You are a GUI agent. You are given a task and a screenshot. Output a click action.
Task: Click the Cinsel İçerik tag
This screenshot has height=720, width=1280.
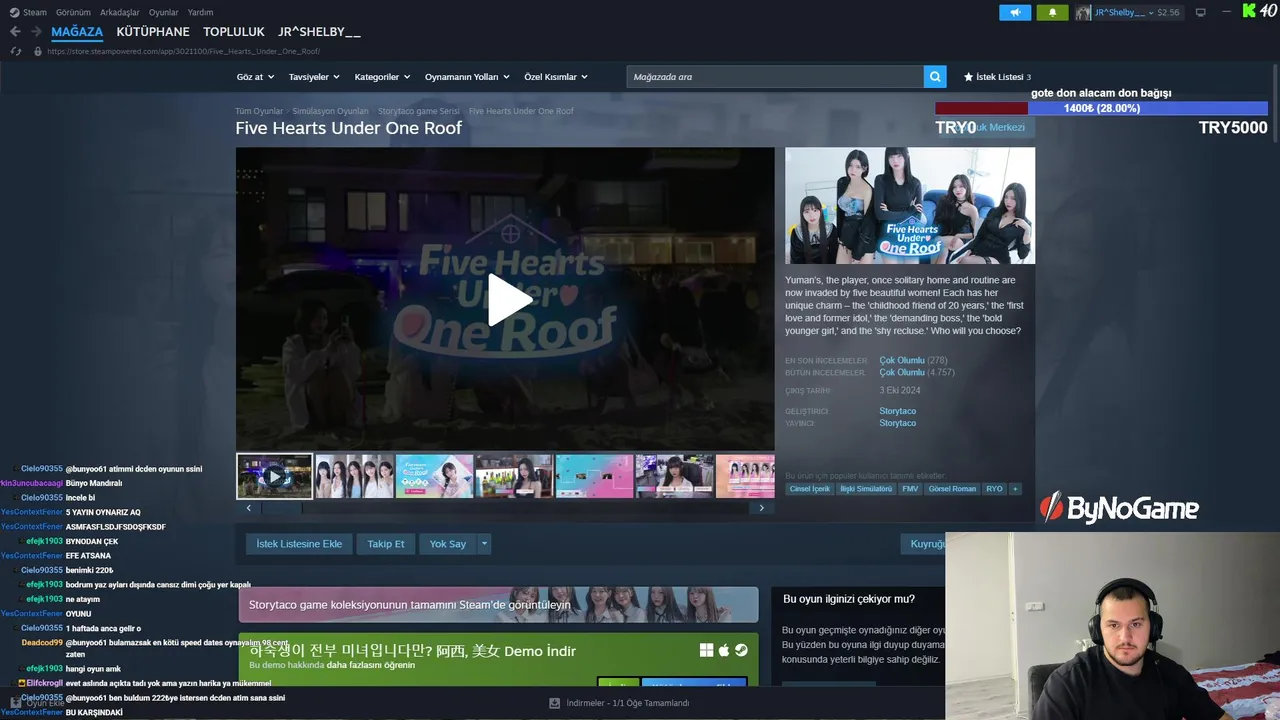(809, 489)
